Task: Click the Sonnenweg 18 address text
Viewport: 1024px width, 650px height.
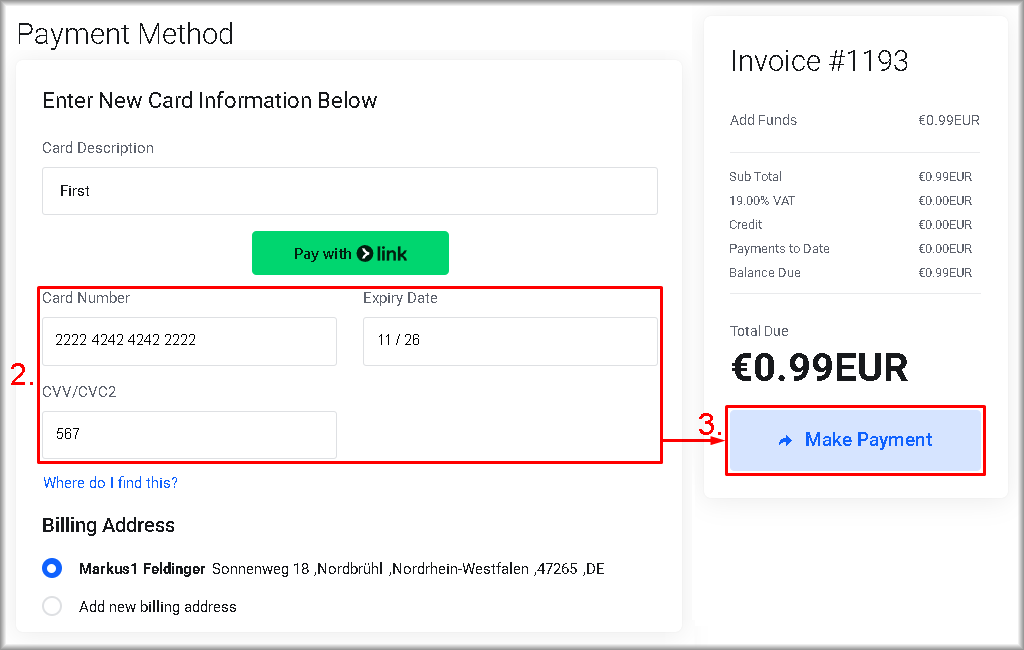Action: 407,569
